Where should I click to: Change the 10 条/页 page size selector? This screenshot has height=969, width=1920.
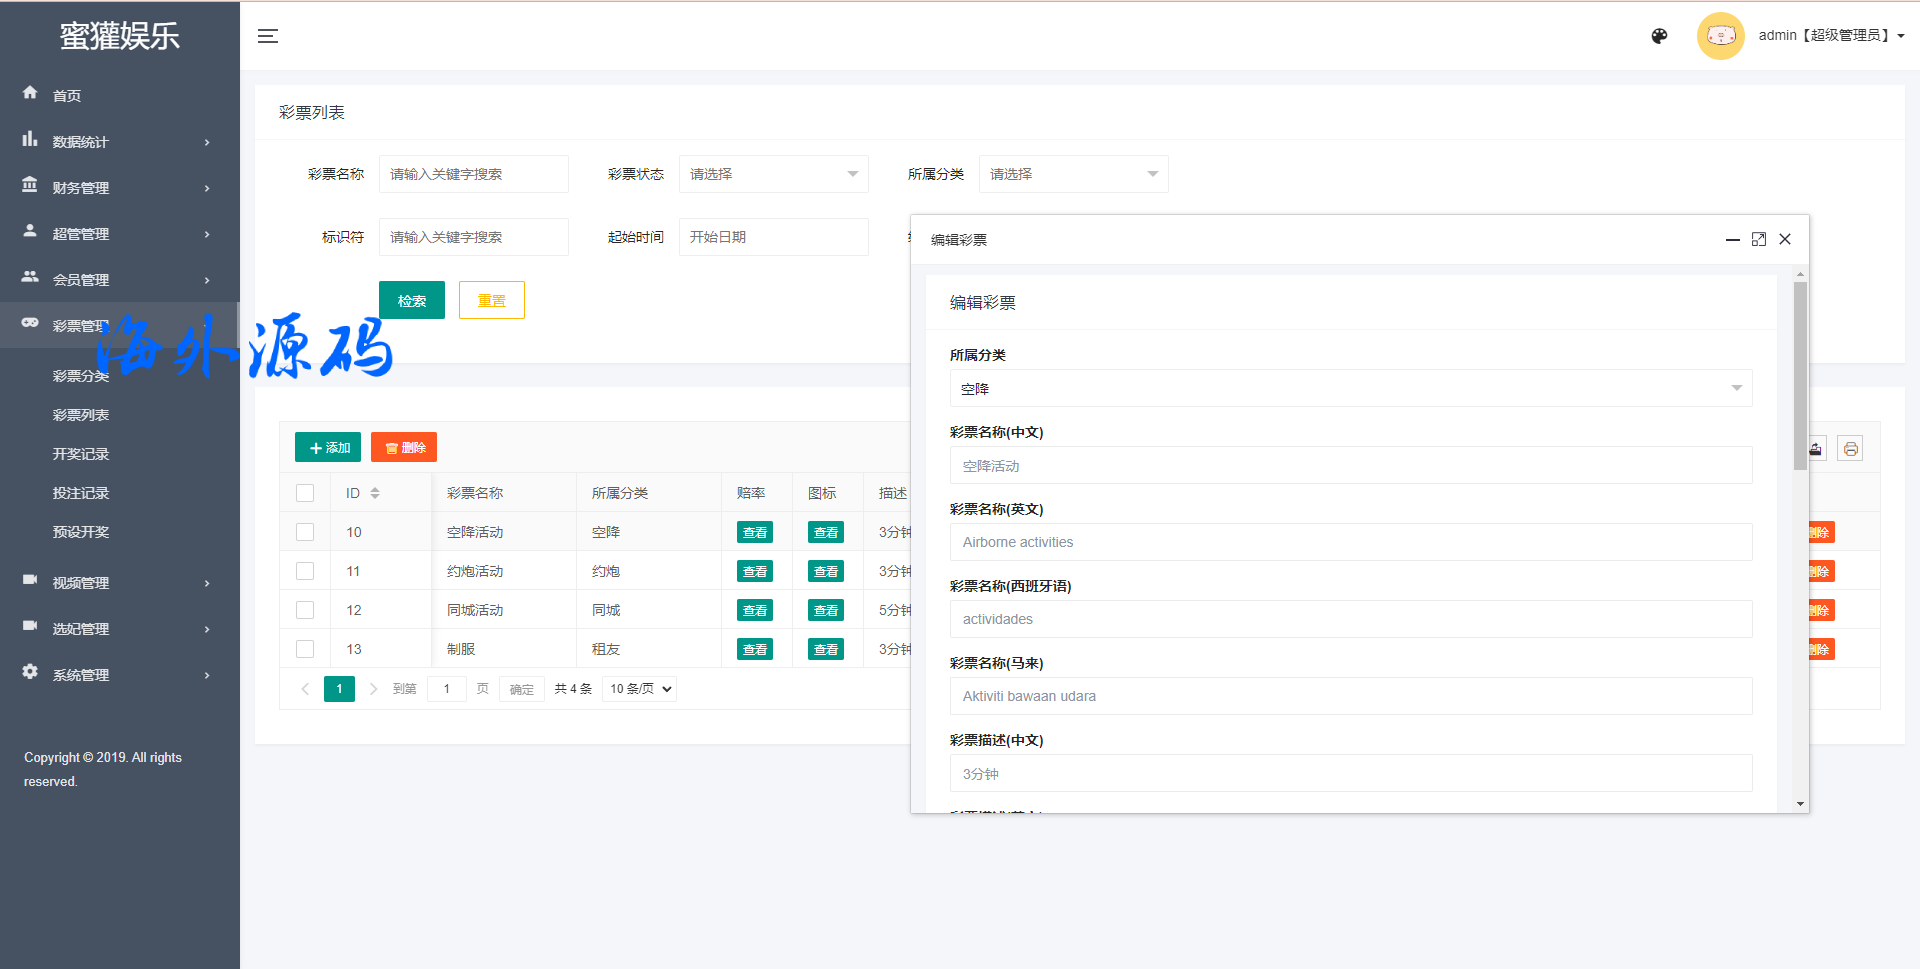640,689
